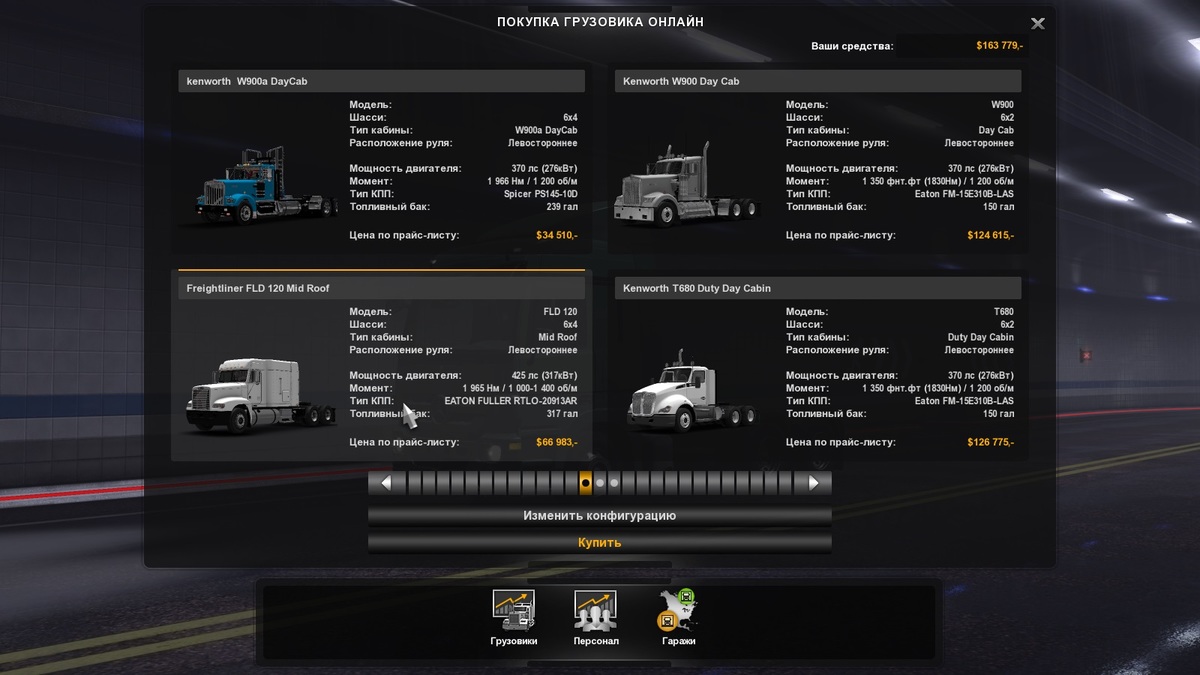The height and width of the screenshot is (675, 1200).
Task: Click the 425 лс (317кВт) engine power
Action: pos(544,376)
